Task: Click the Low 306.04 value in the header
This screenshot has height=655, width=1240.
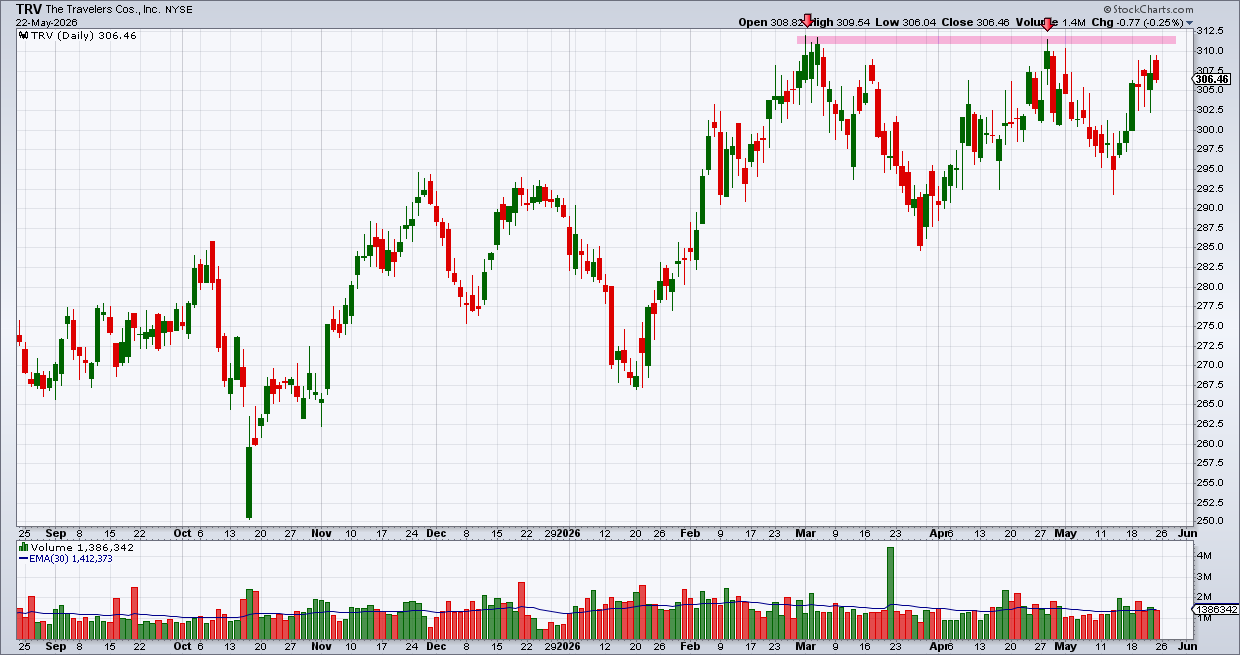Action: coord(908,22)
